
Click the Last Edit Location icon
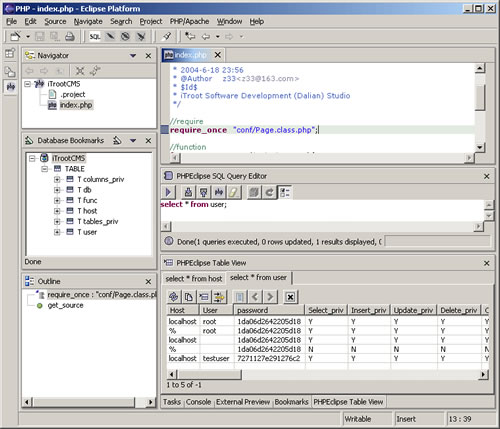tap(190, 36)
